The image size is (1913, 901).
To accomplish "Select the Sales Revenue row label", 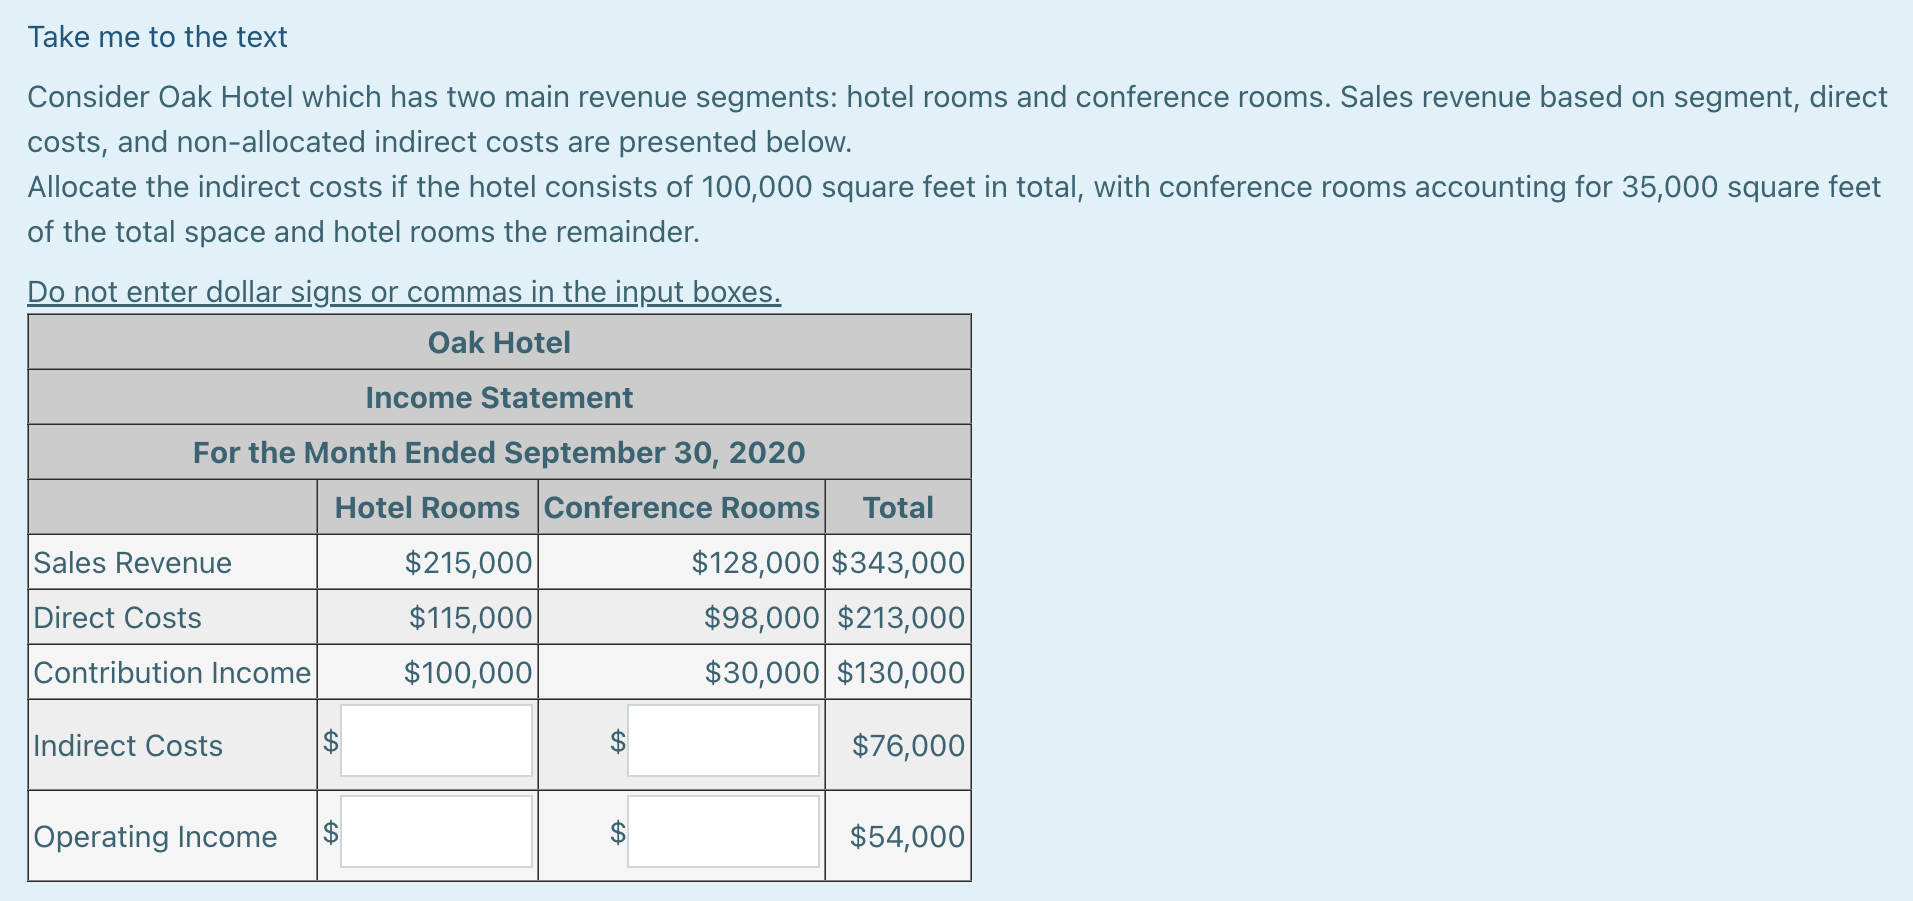I will point(132,563).
